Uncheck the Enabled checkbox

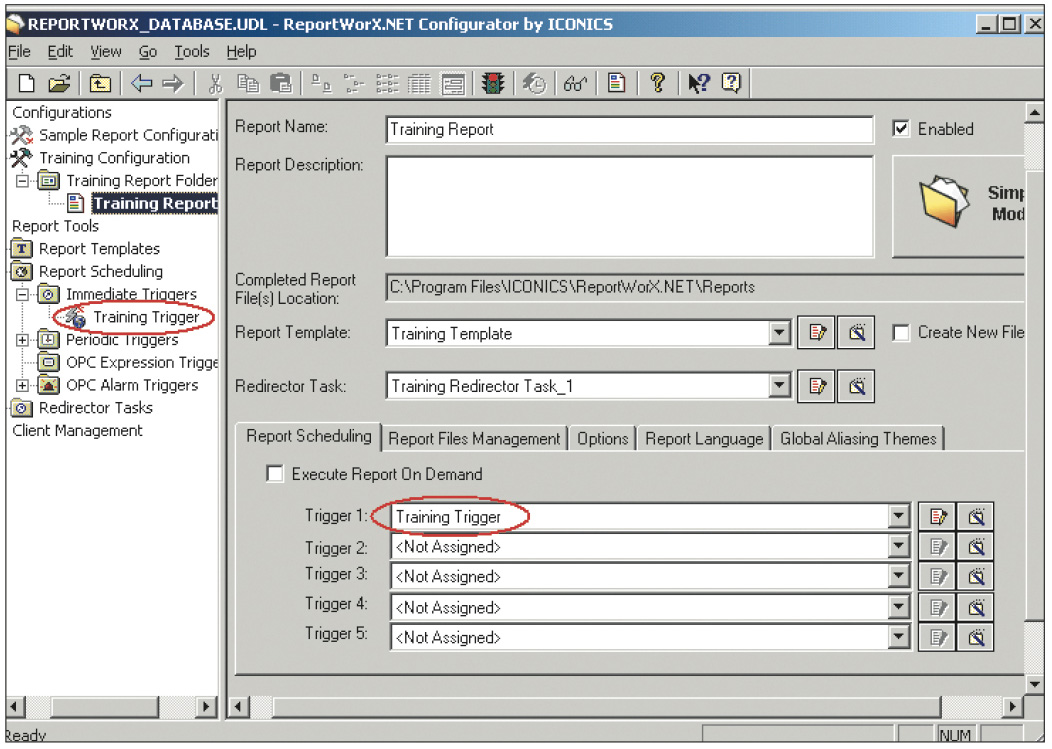click(901, 129)
